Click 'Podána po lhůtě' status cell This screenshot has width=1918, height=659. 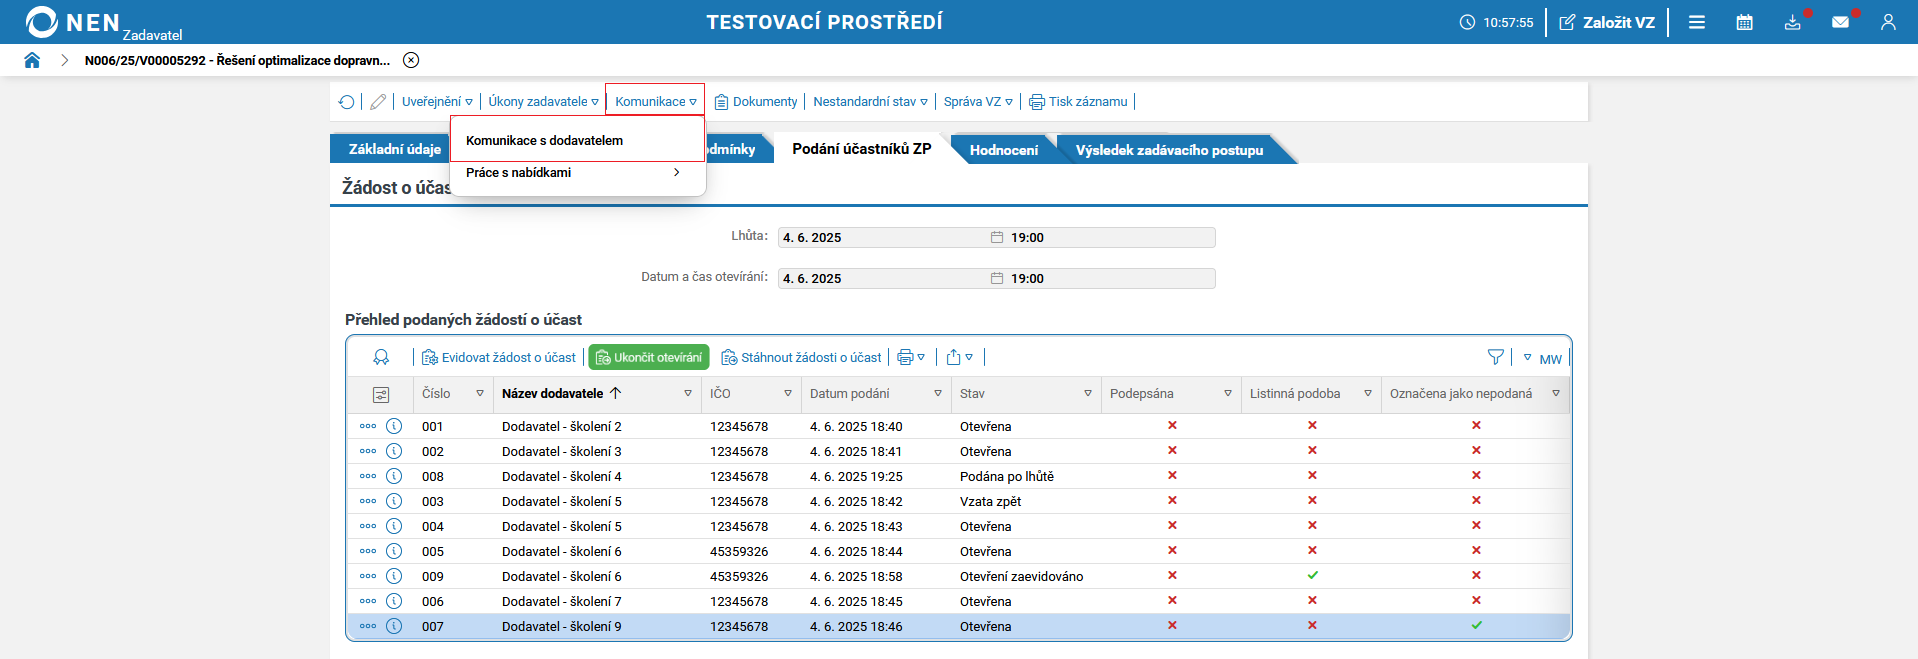tap(1007, 477)
